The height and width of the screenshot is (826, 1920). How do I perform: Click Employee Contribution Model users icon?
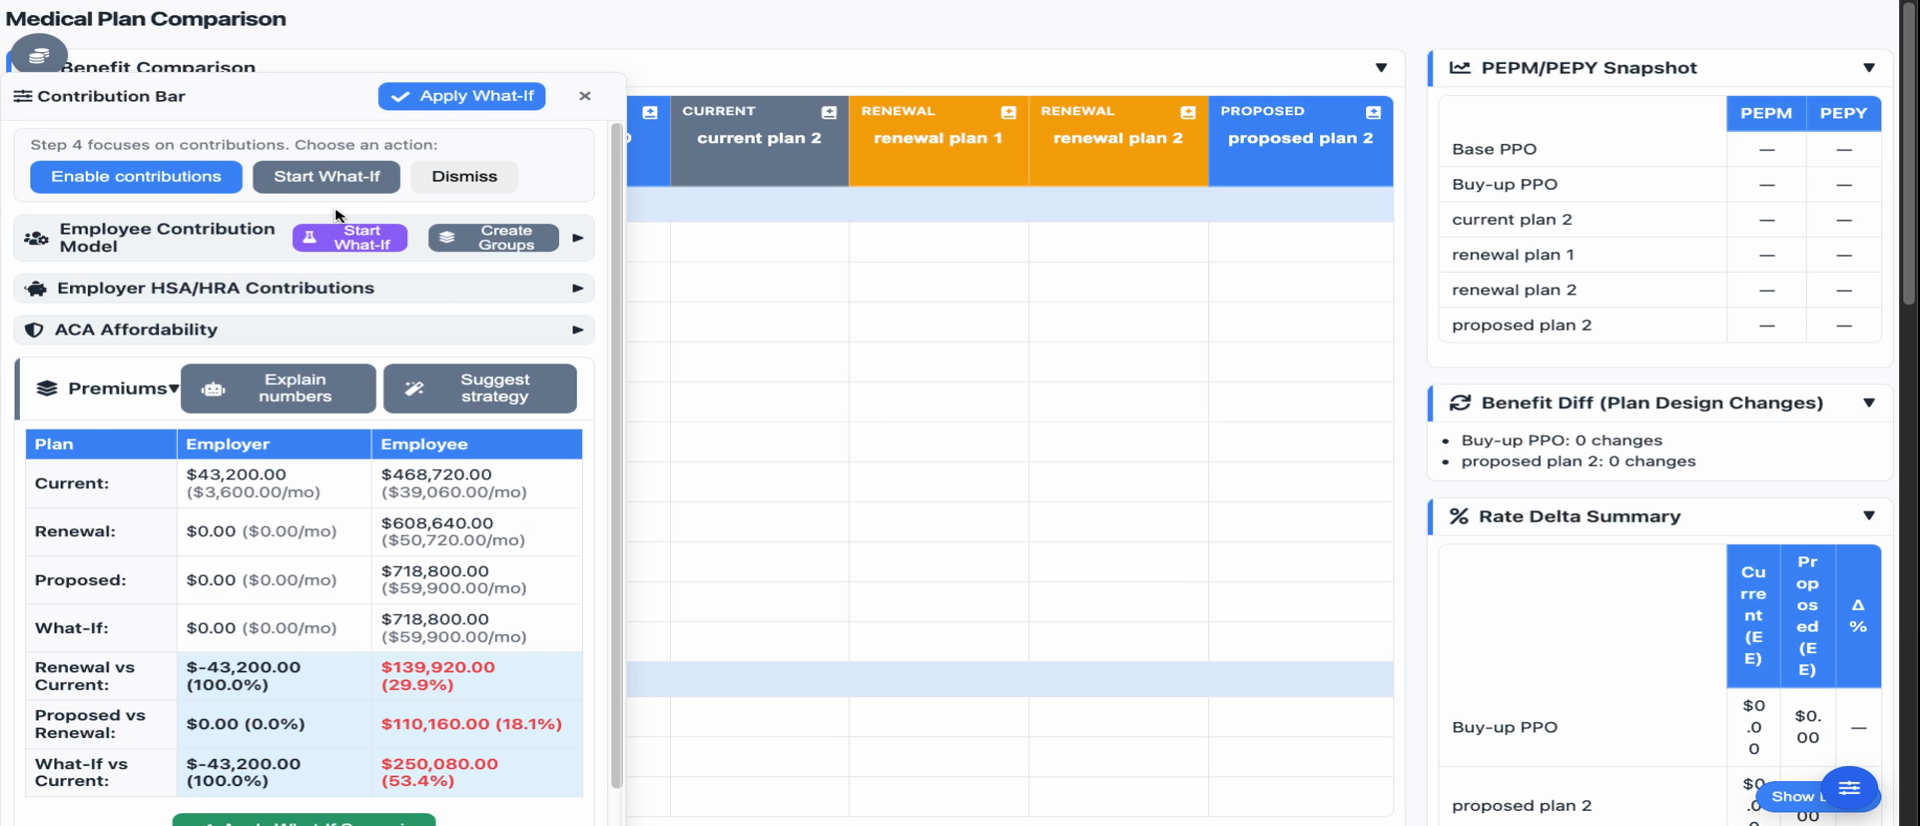(36, 238)
